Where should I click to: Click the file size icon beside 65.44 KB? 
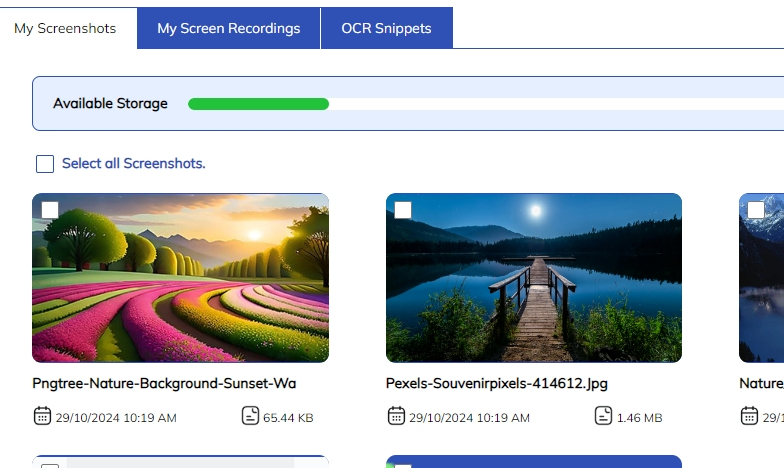tap(250, 416)
